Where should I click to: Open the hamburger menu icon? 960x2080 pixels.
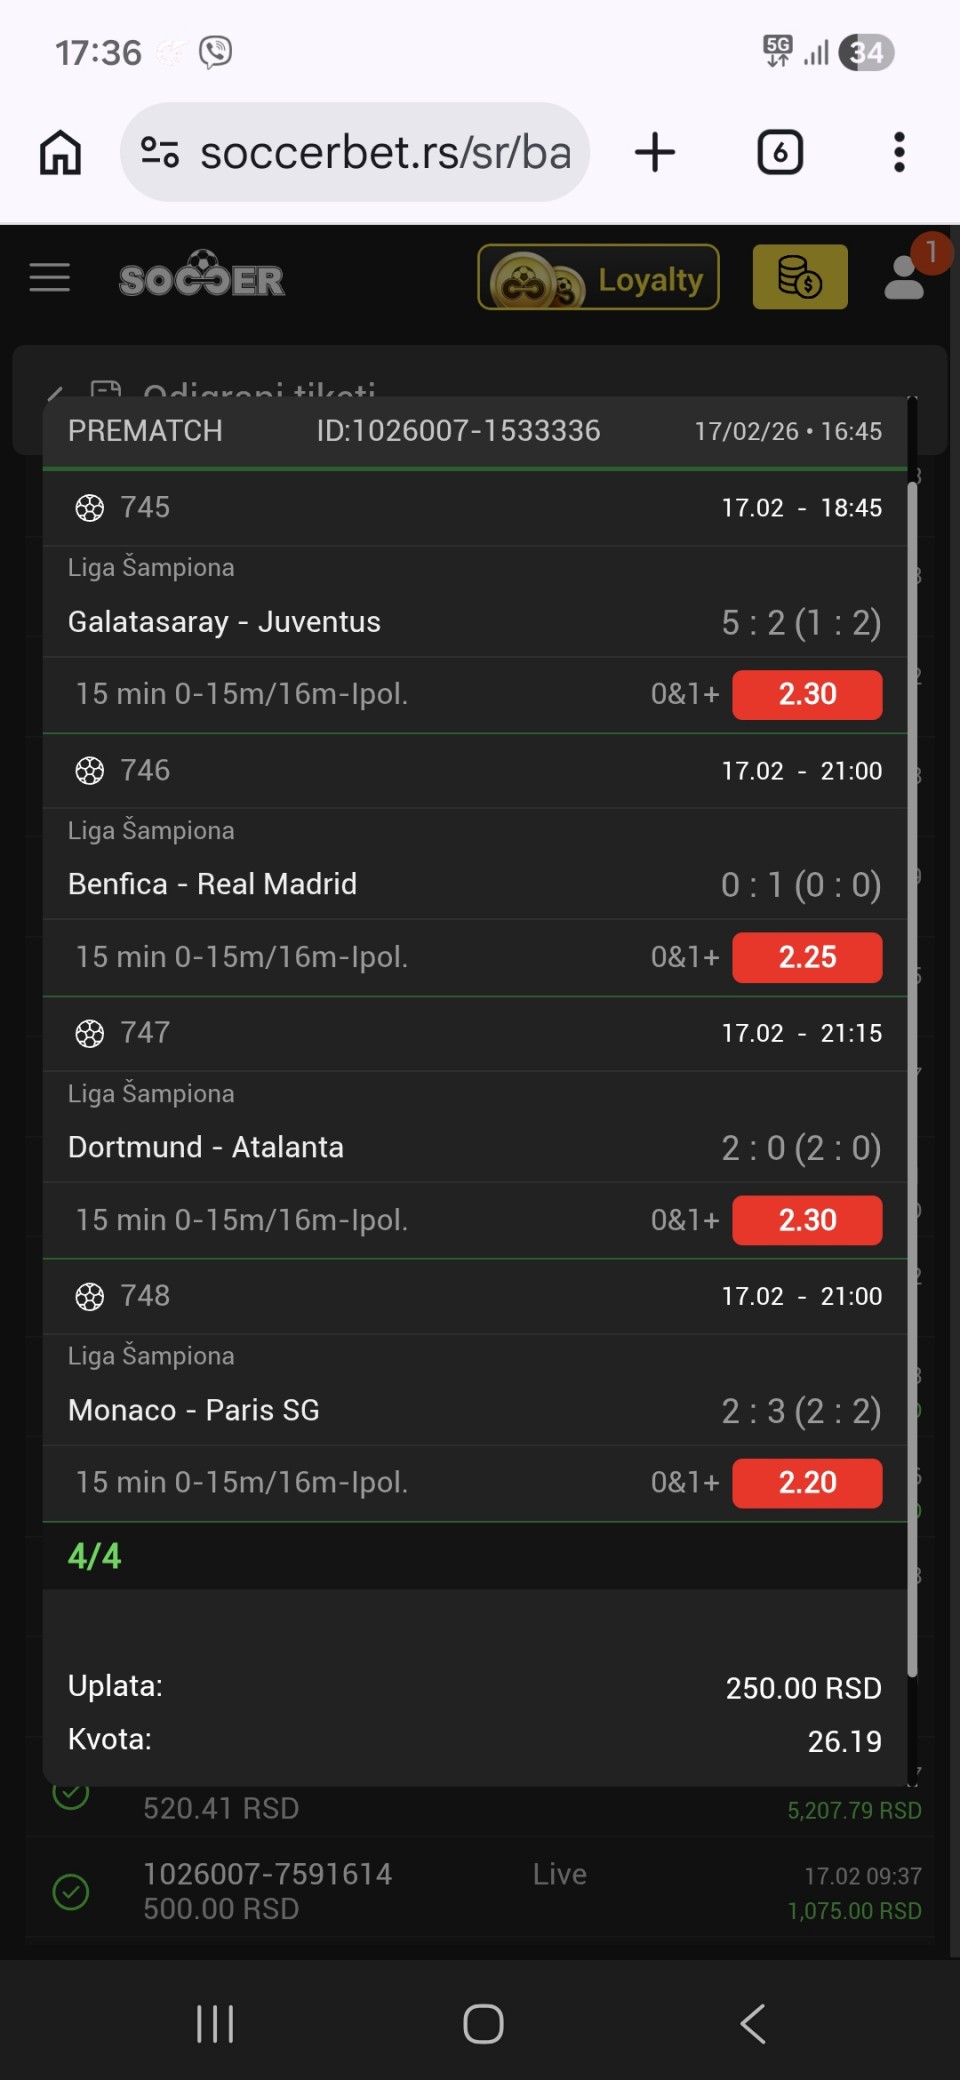50,278
